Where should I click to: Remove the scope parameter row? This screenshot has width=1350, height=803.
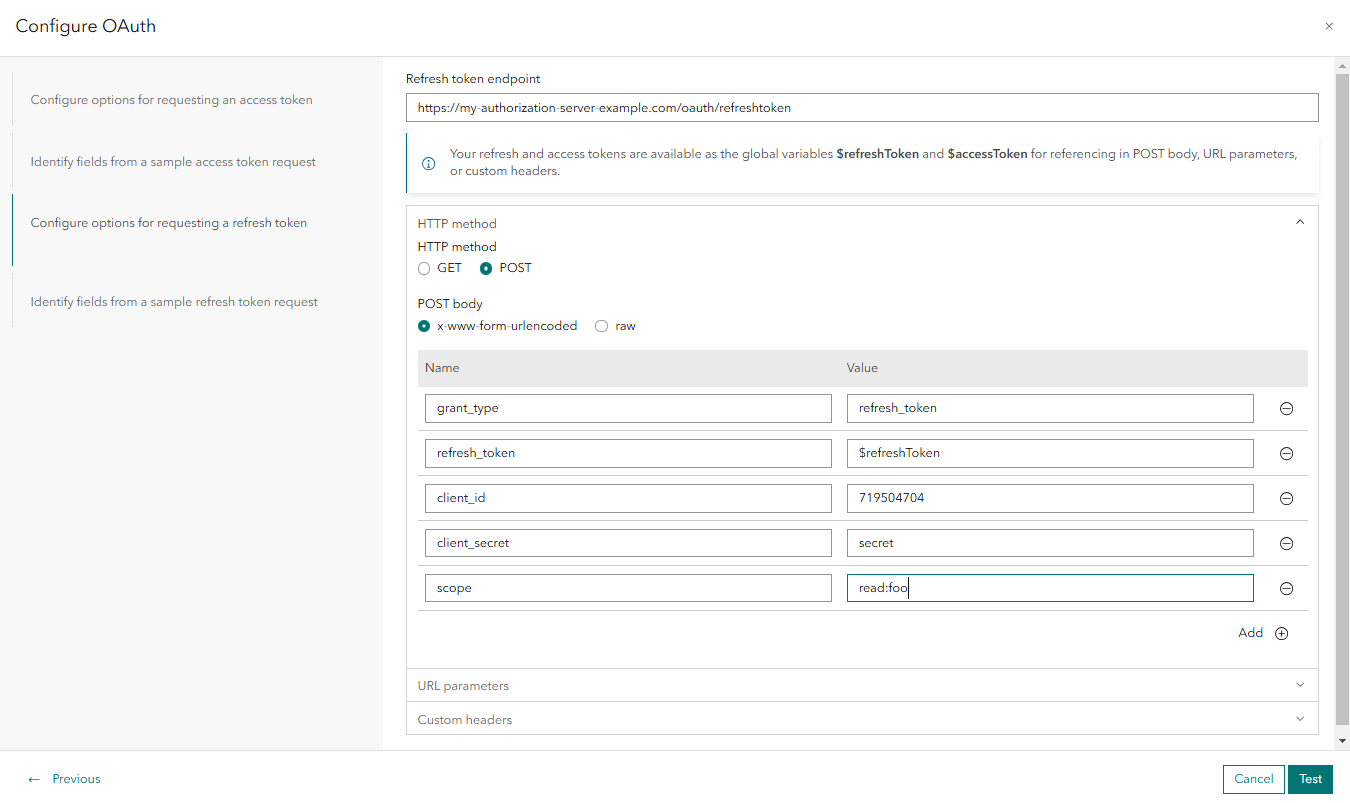click(x=1286, y=588)
